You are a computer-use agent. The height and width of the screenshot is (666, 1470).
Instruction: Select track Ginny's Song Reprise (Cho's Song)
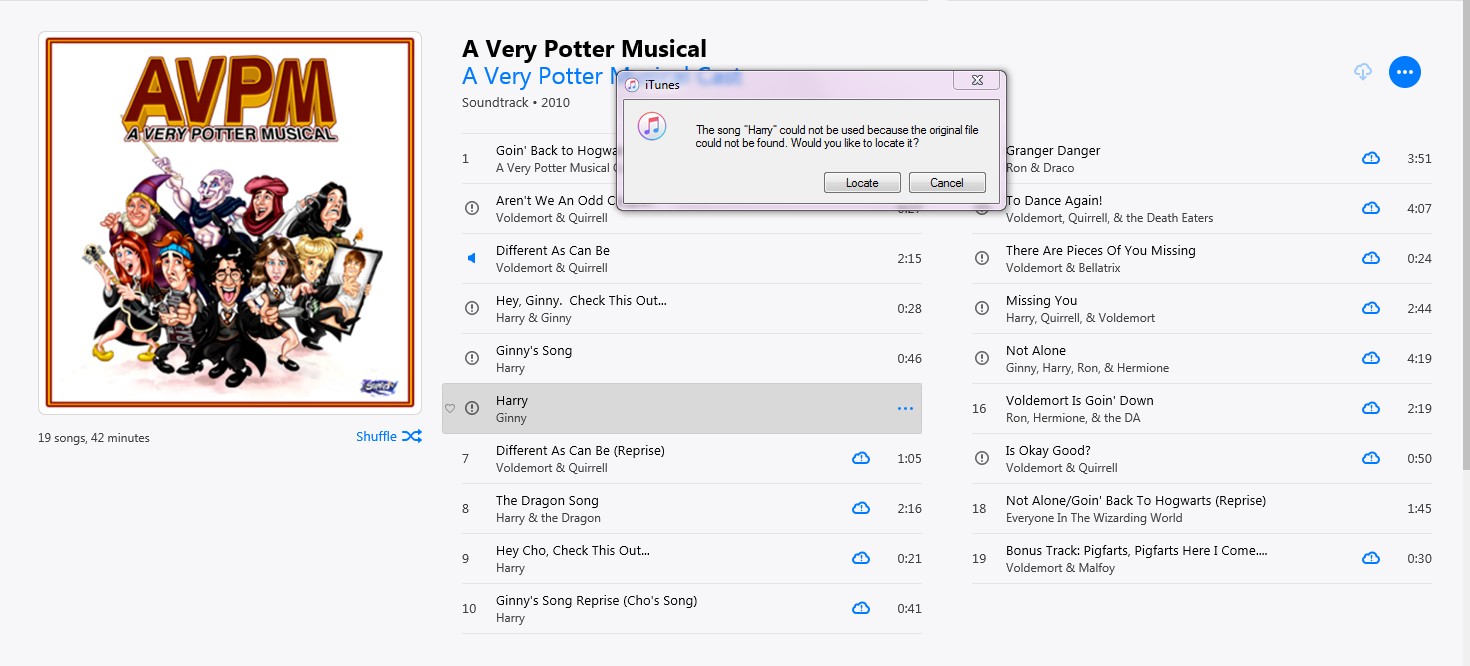coord(691,608)
